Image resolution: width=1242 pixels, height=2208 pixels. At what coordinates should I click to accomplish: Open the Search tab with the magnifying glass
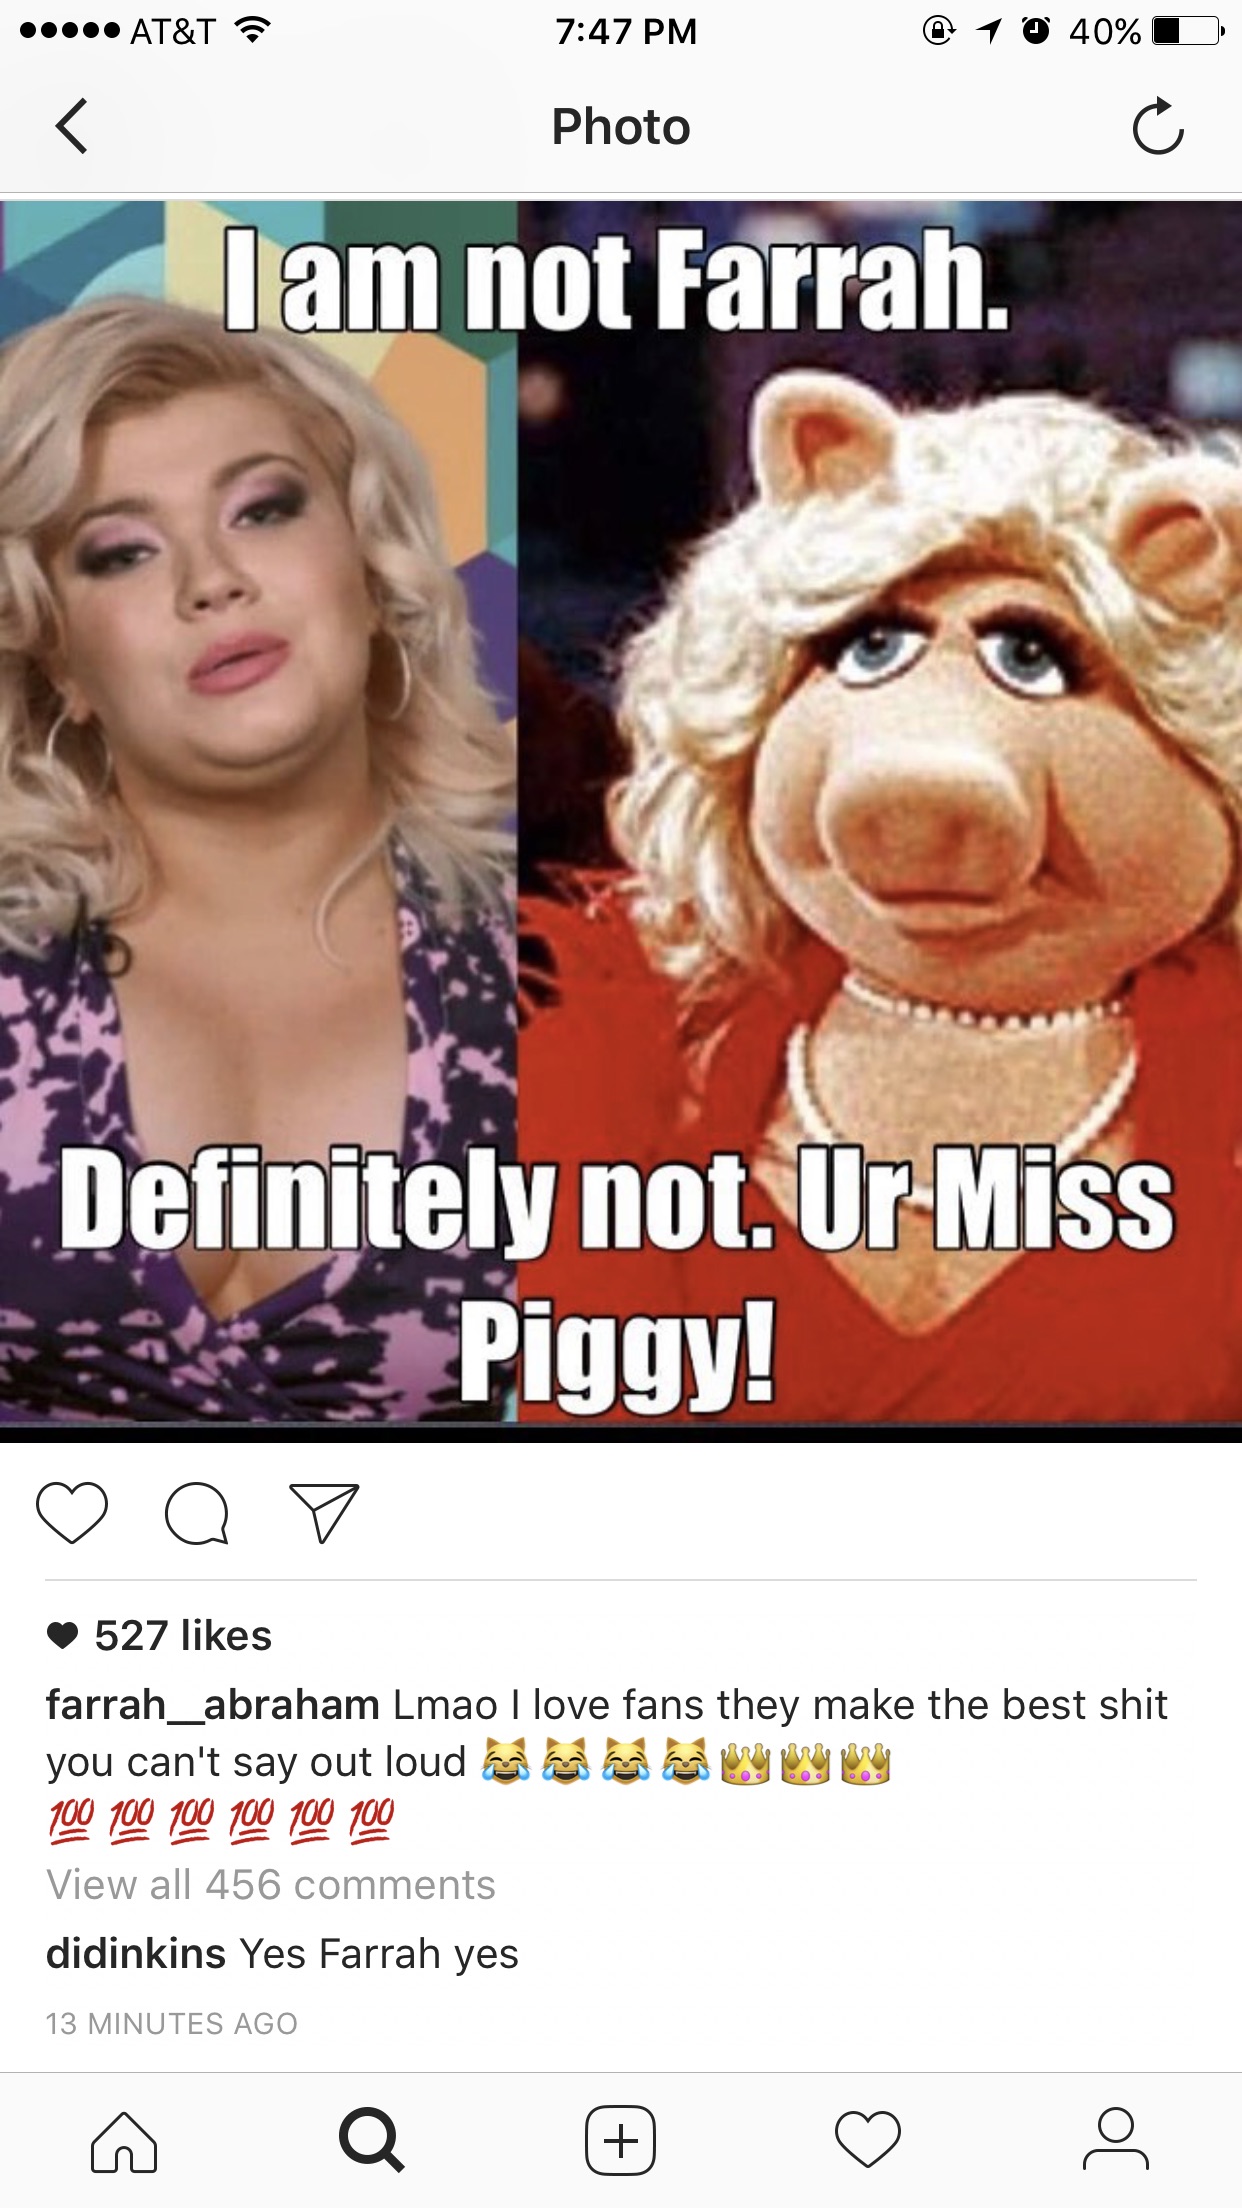point(372,2141)
